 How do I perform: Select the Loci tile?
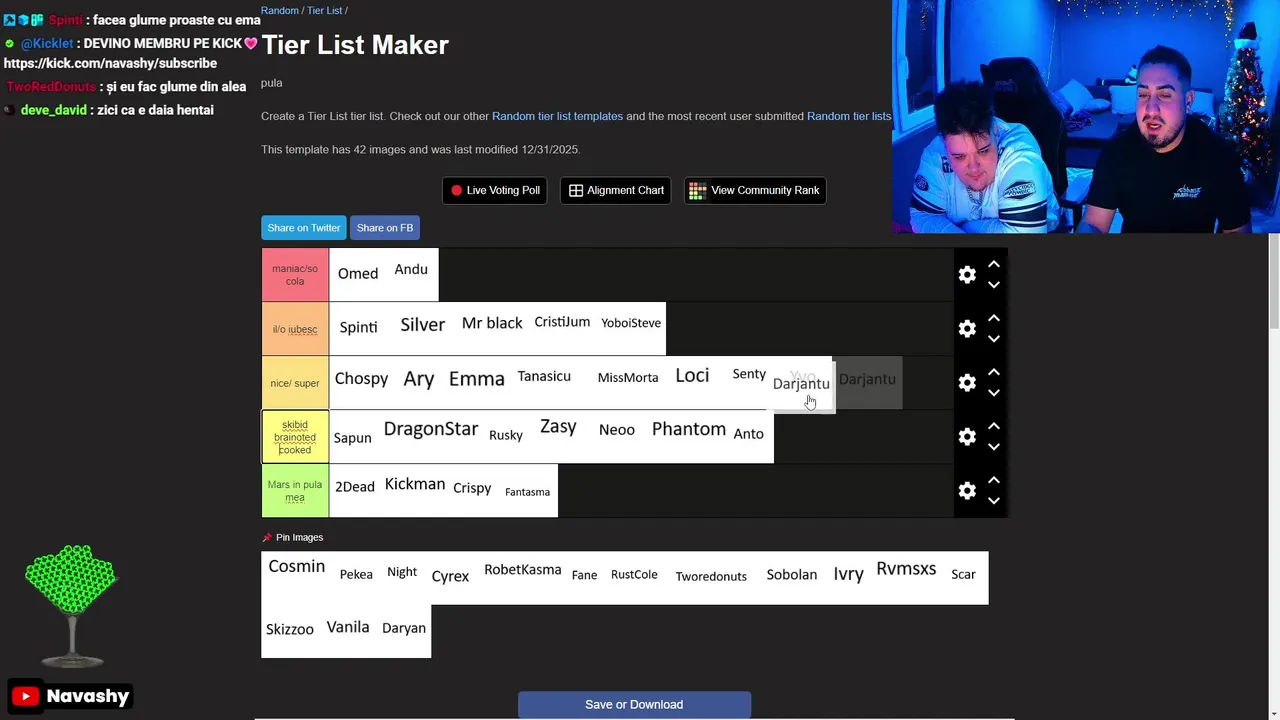tap(692, 382)
